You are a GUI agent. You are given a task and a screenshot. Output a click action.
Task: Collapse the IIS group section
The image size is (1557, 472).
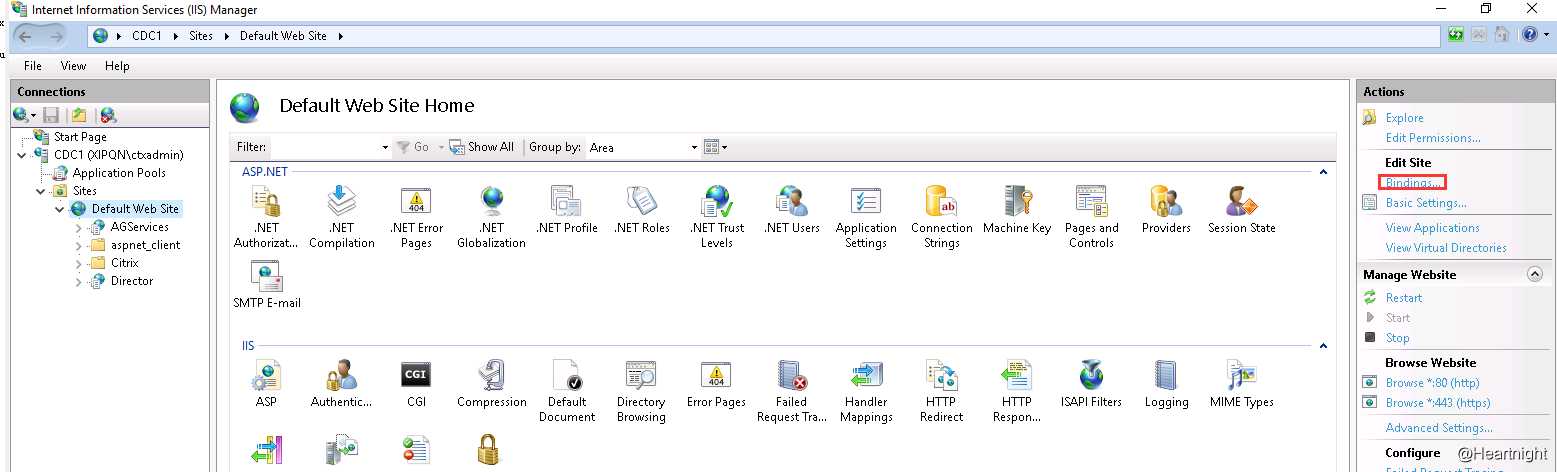(1323, 346)
